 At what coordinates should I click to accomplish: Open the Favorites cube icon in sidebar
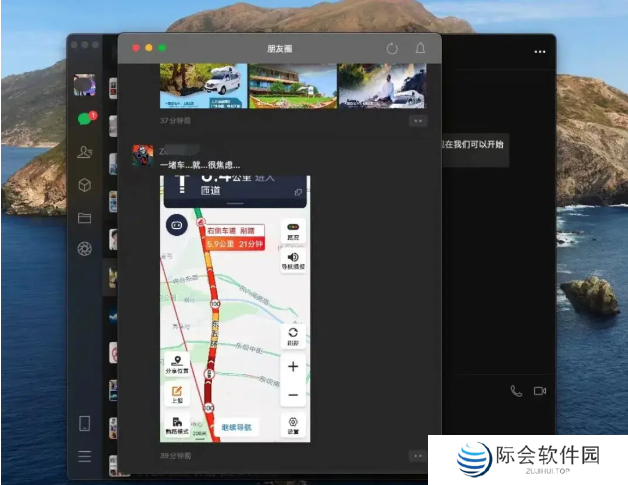[x=85, y=185]
